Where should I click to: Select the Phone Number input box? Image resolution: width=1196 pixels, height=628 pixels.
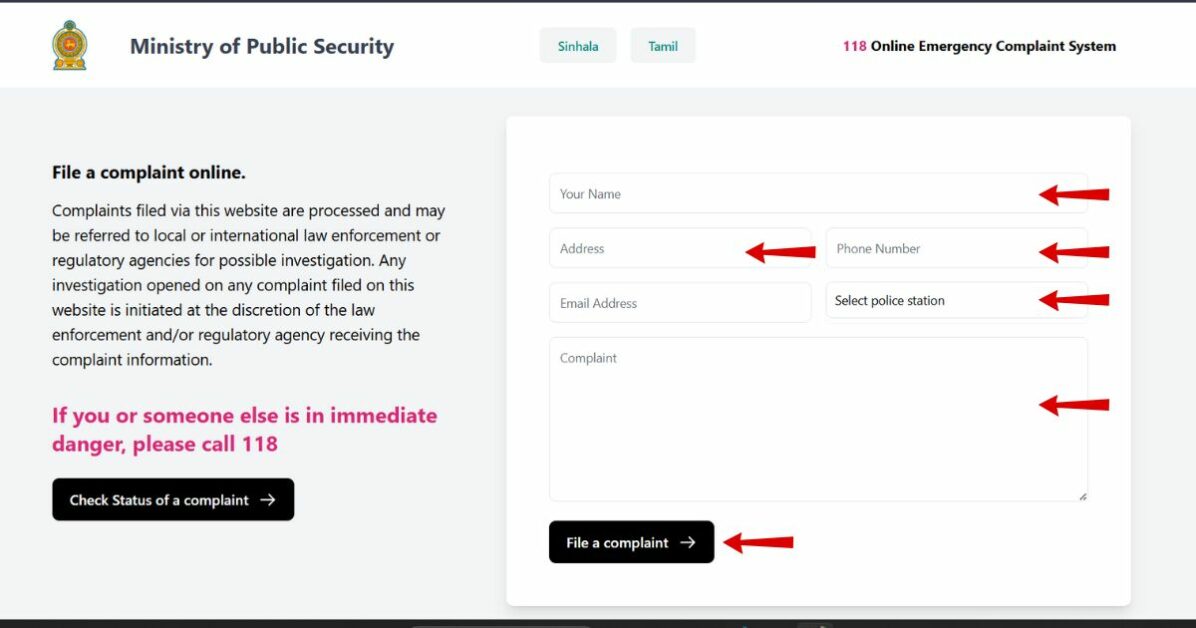pyautogui.click(x=930, y=249)
